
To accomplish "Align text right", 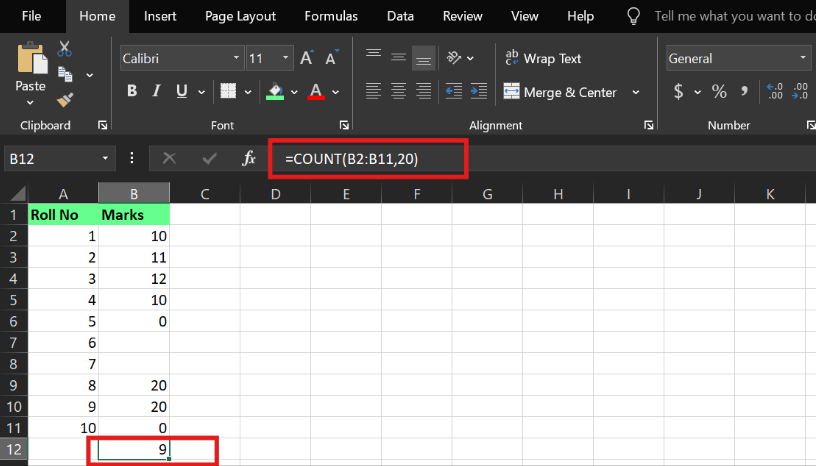I will click(424, 91).
